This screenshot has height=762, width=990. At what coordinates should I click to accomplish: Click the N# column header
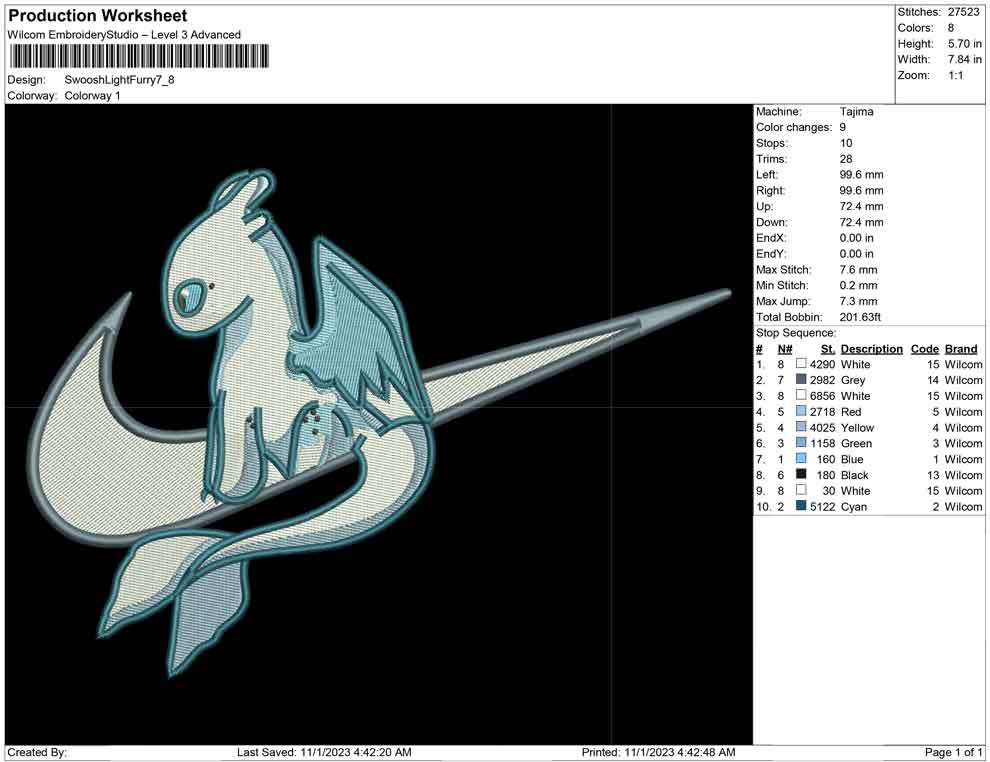point(785,349)
